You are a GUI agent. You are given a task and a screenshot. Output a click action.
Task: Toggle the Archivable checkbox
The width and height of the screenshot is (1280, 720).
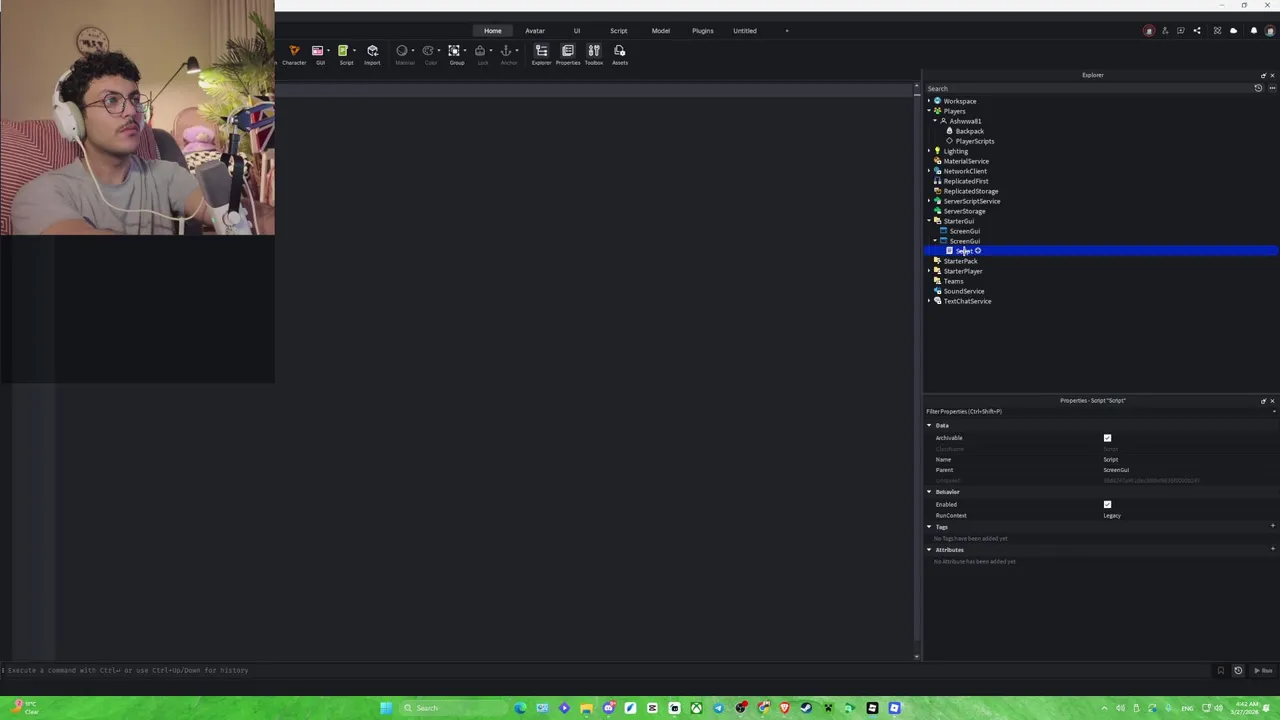1107,438
